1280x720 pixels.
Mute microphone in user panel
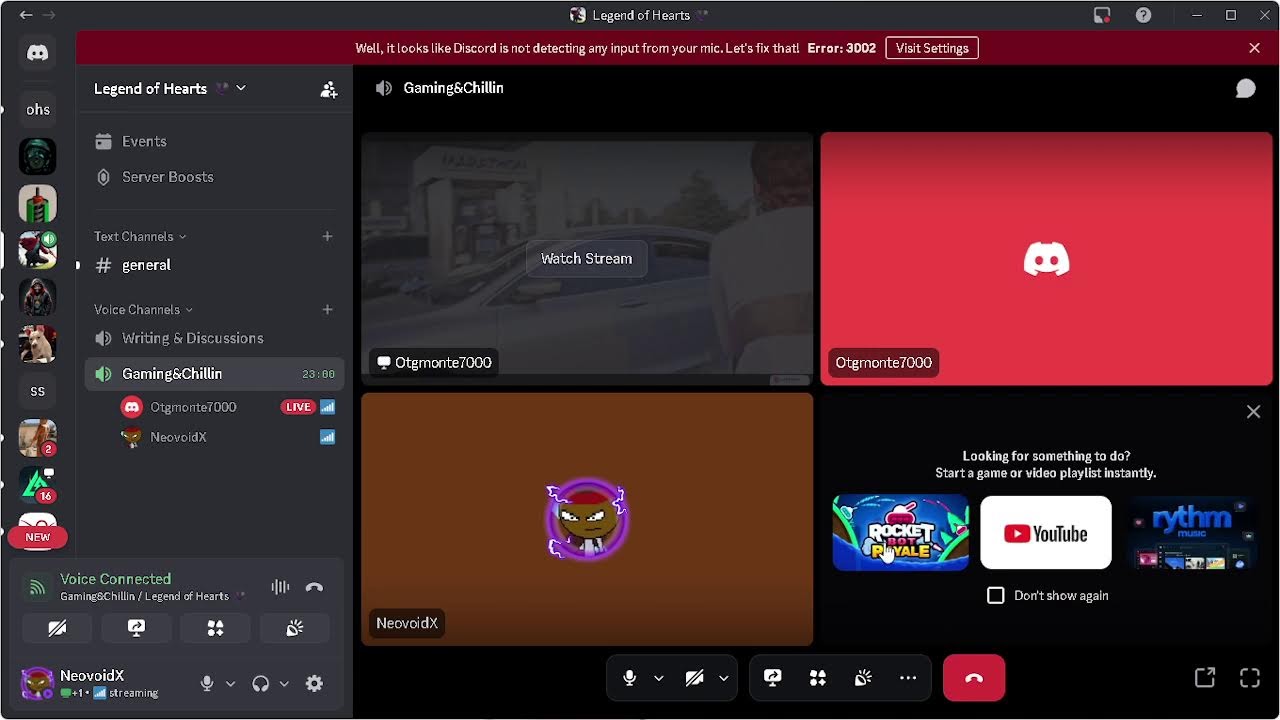(x=207, y=683)
